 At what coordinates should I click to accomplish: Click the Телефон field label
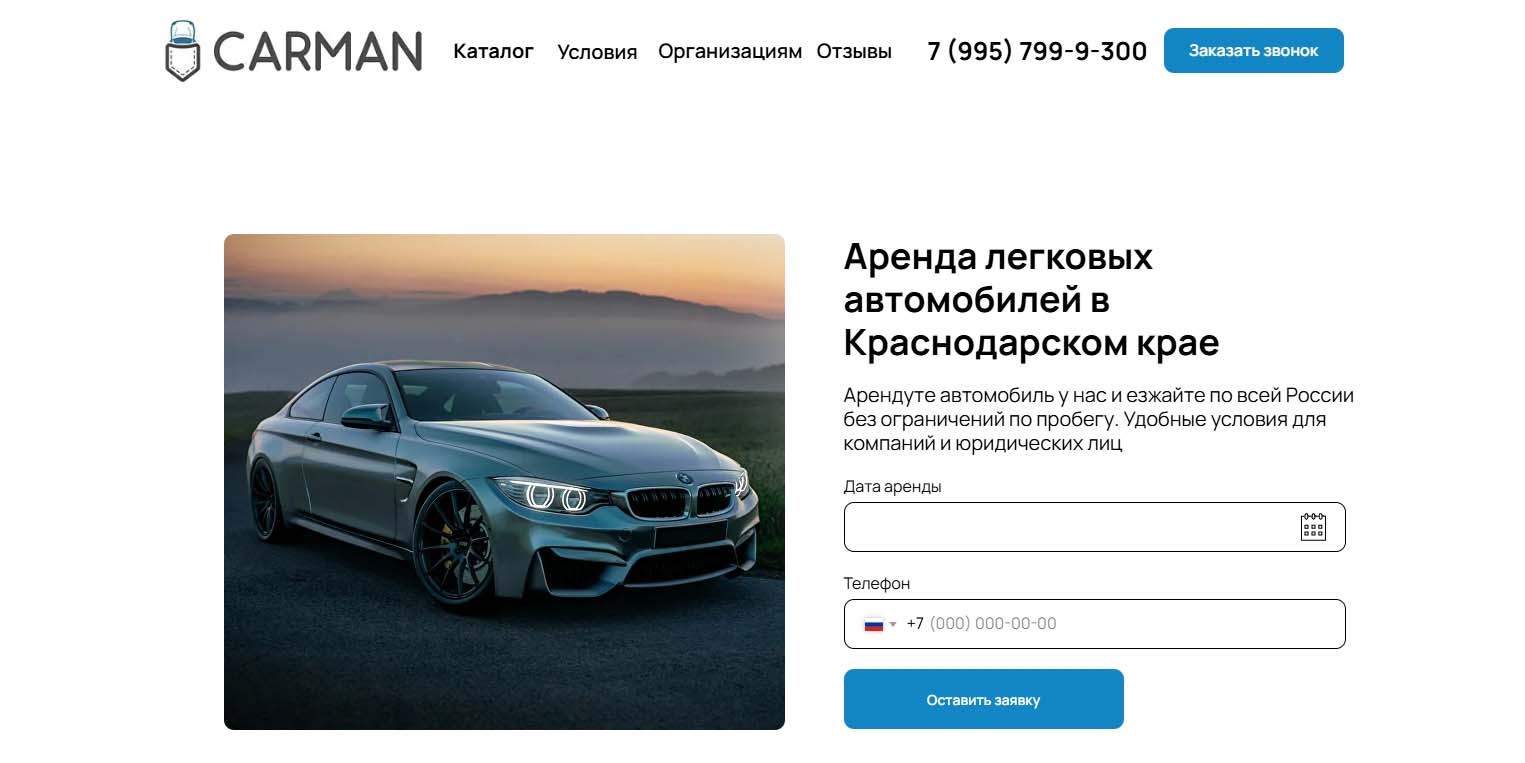tap(877, 584)
